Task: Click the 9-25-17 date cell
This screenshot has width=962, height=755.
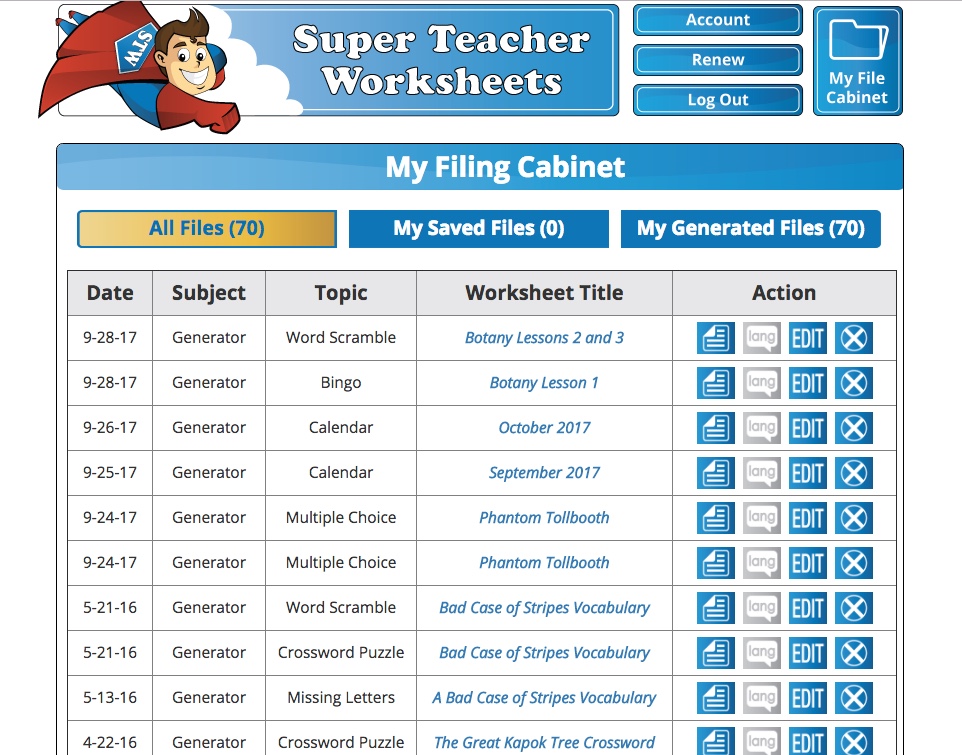Action: pyautogui.click(x=110, y=473)
